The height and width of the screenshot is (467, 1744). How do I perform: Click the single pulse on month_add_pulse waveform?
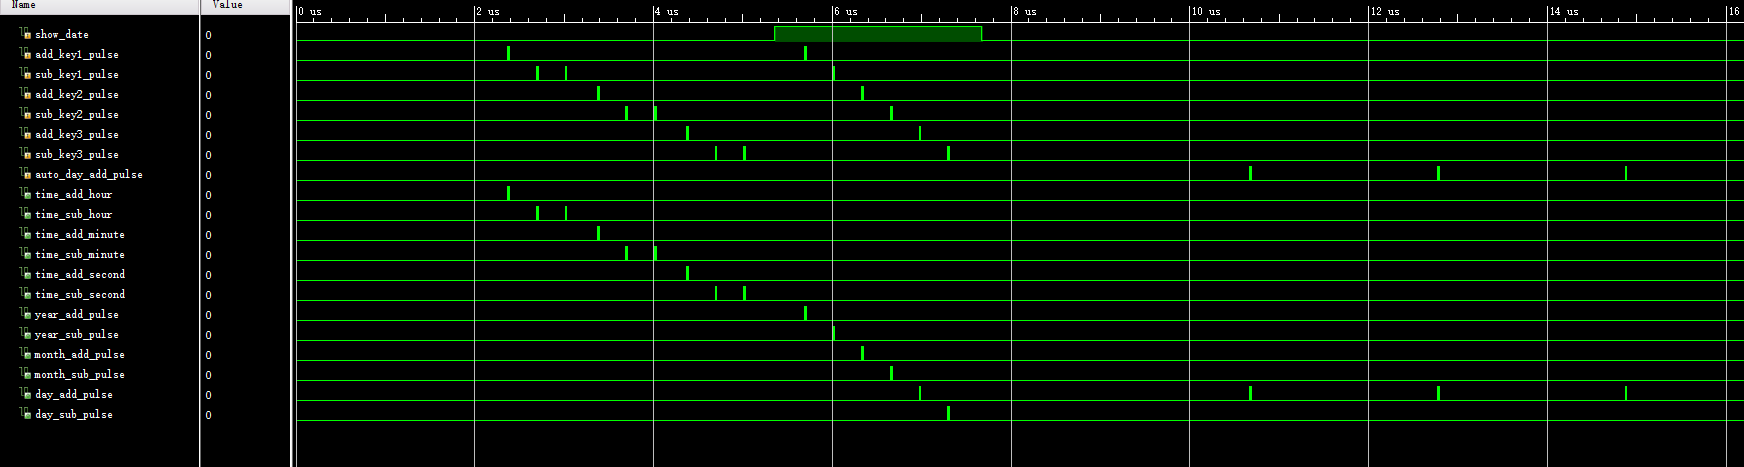(x=862, y=353)
